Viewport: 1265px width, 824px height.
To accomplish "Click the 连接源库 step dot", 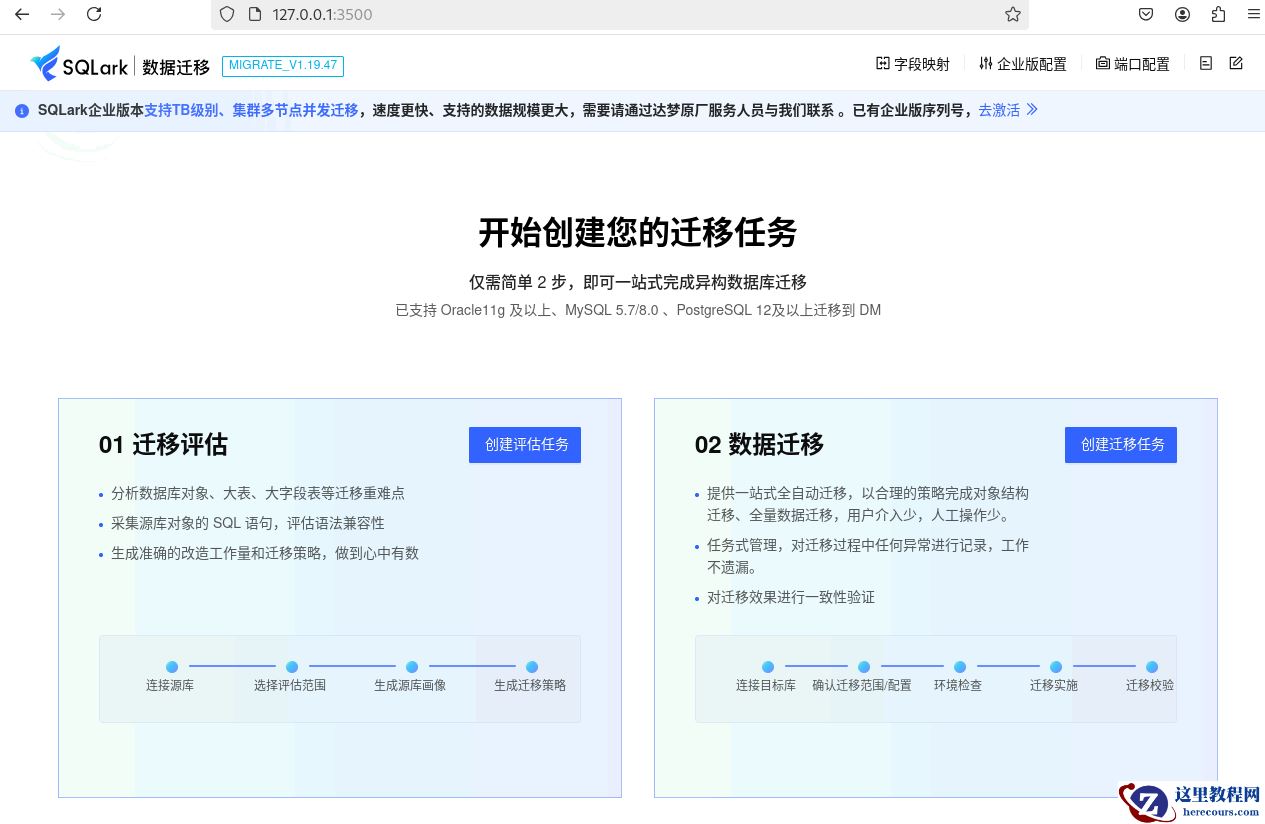I will pyautogui.click(x=172, y=667).
